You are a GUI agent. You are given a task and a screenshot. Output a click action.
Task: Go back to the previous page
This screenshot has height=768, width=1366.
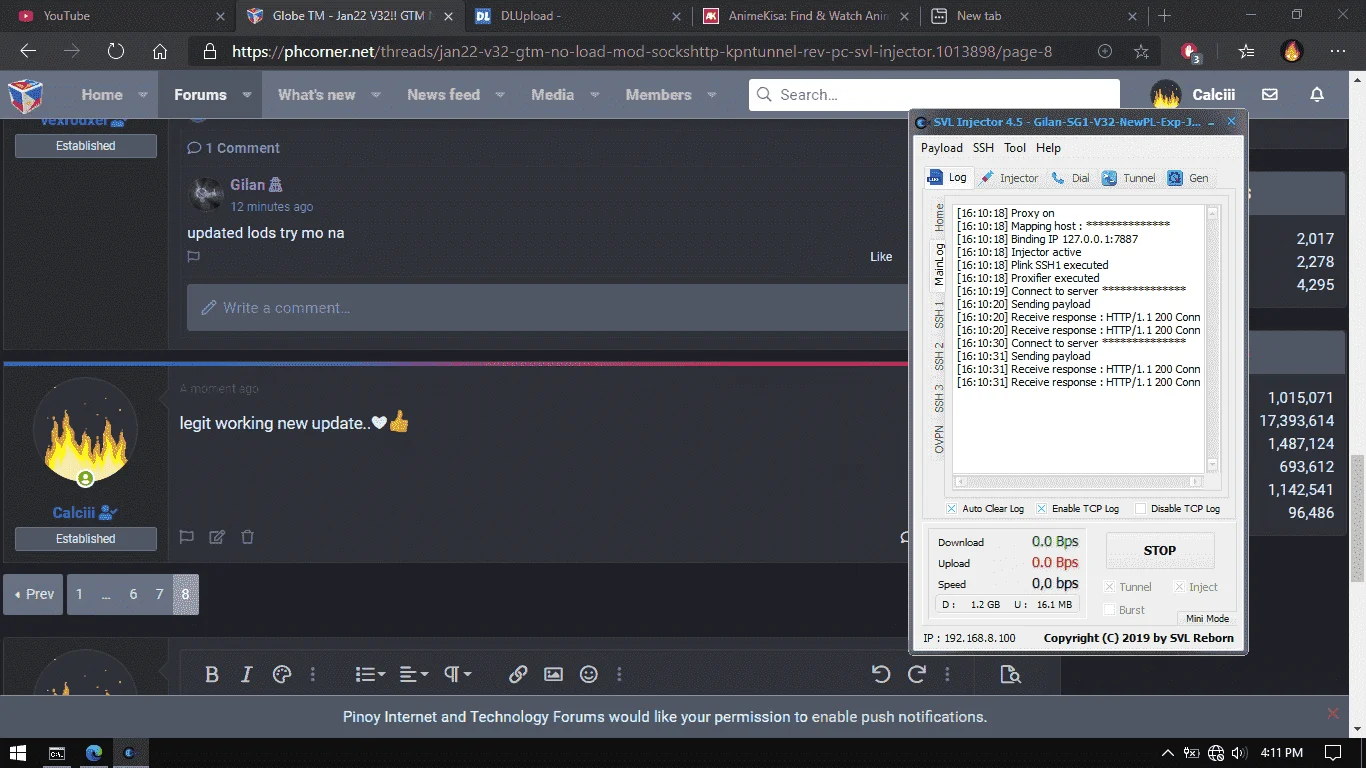[28, 52]
